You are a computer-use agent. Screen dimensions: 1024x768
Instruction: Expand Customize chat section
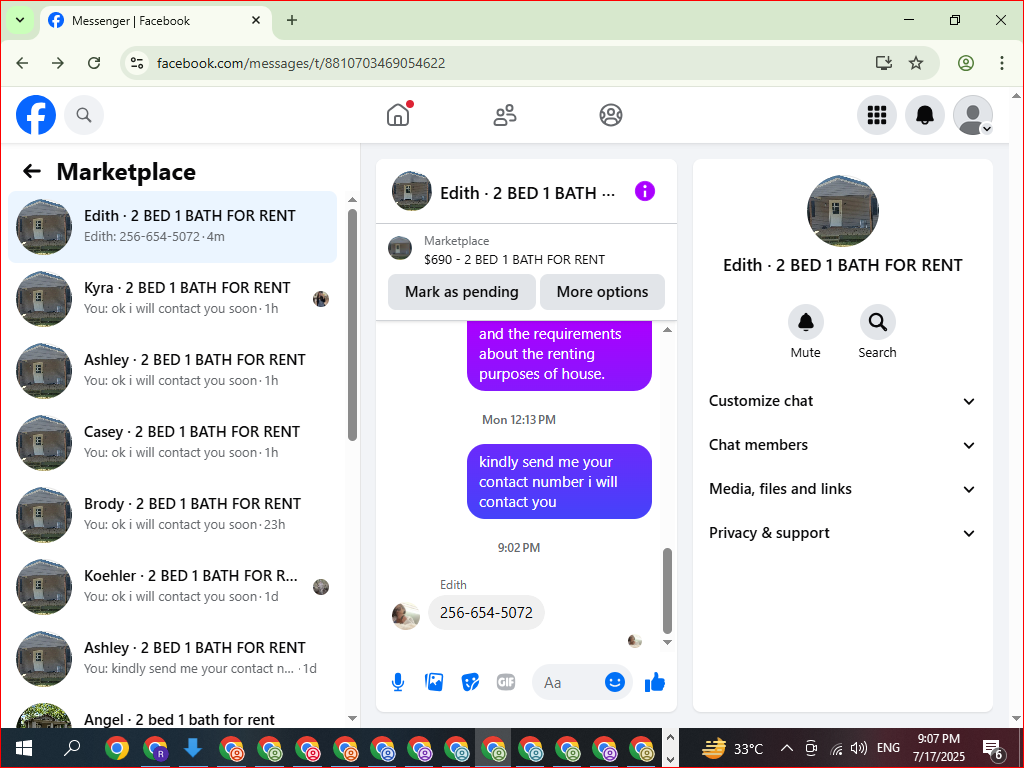coord(842,401)
